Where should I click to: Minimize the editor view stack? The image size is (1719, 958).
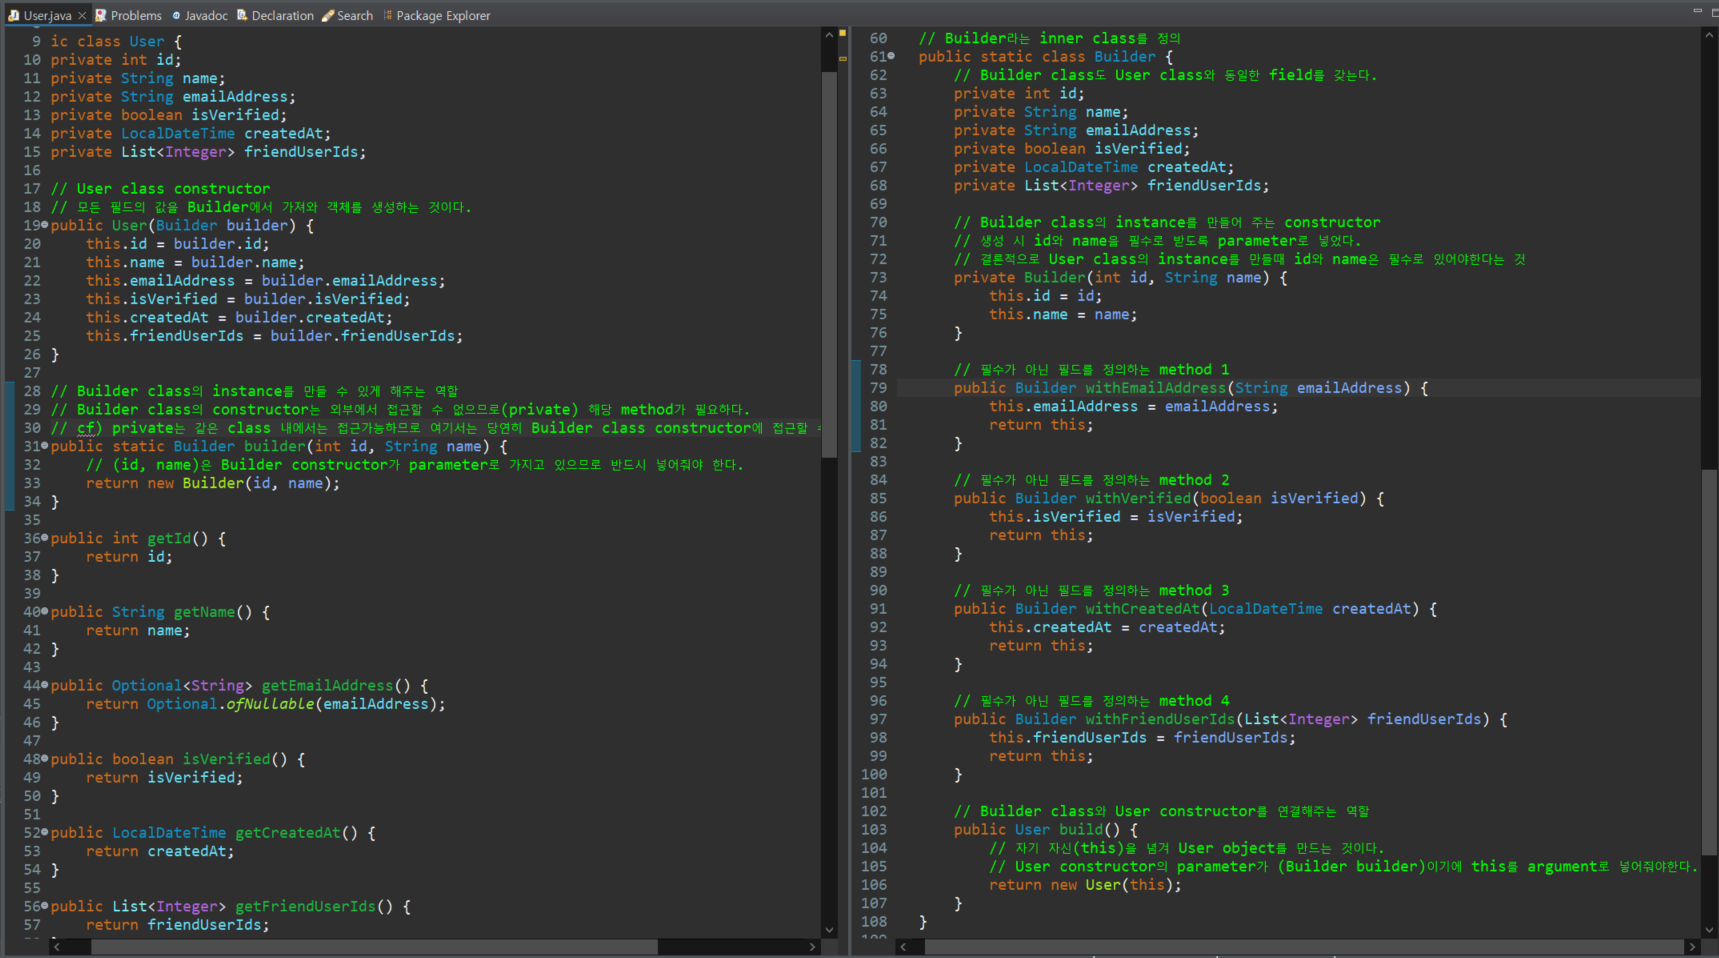click(1697, 11)
